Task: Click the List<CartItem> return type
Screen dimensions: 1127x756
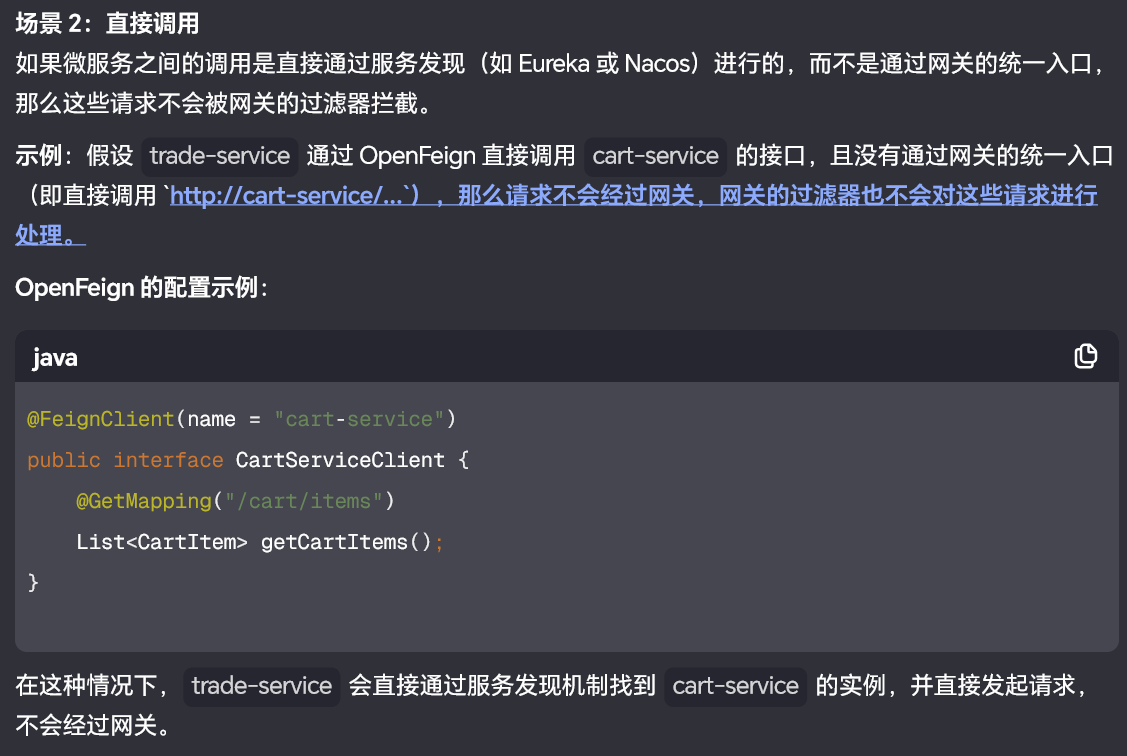Action: [162, 542]
